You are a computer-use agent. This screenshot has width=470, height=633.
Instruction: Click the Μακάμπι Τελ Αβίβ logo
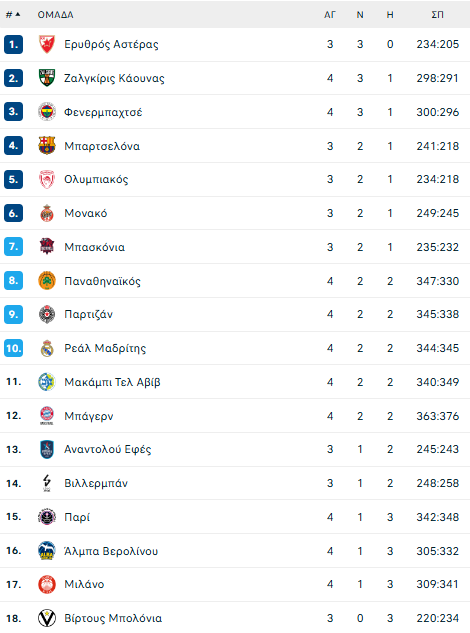pyautogui.click(x=47, y=382)
